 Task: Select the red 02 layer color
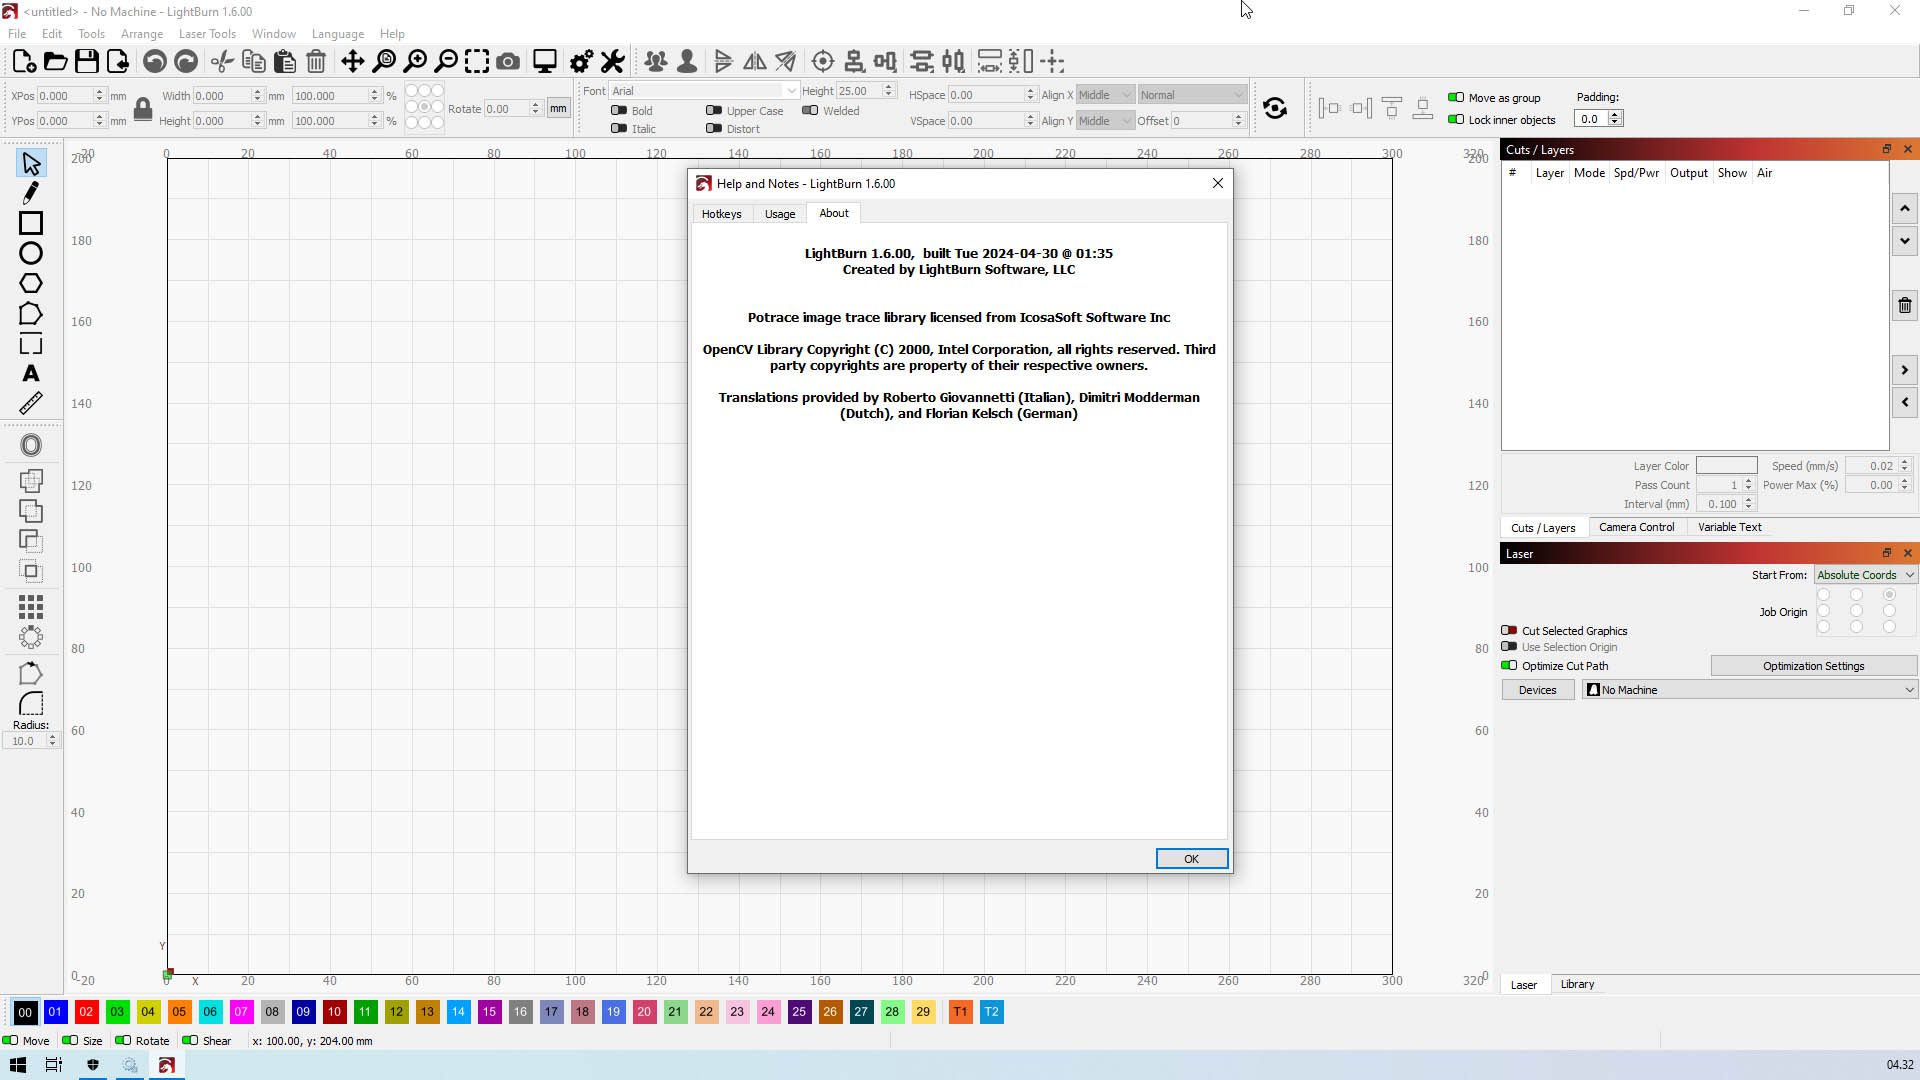click(86, 1012)
